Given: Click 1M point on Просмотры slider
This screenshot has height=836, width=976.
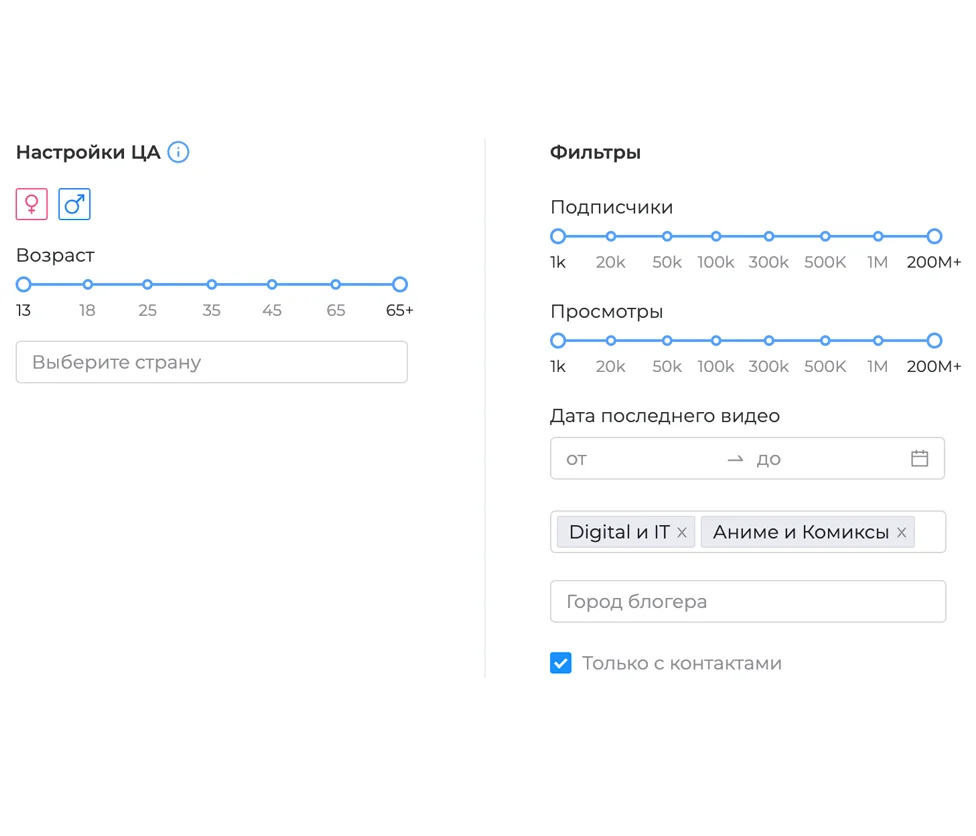Looking at the screenshot, I should [x=878, y=341].
